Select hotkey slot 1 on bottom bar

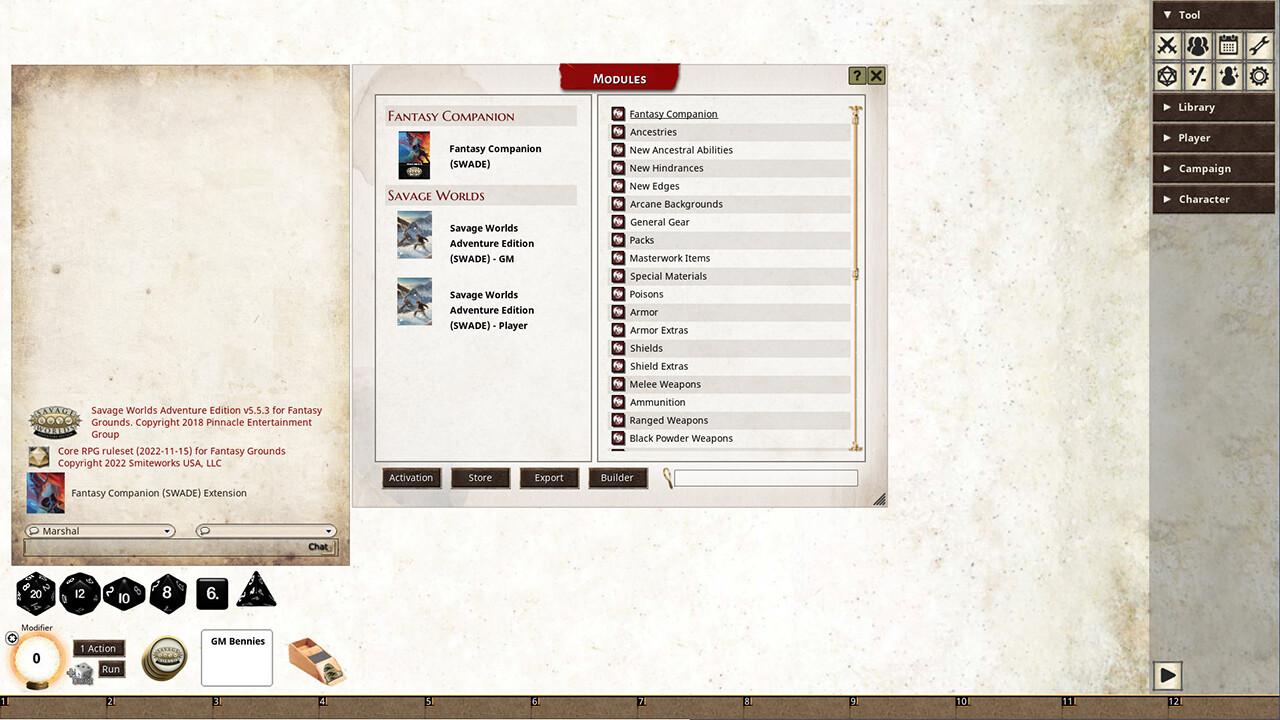(53, 708)
